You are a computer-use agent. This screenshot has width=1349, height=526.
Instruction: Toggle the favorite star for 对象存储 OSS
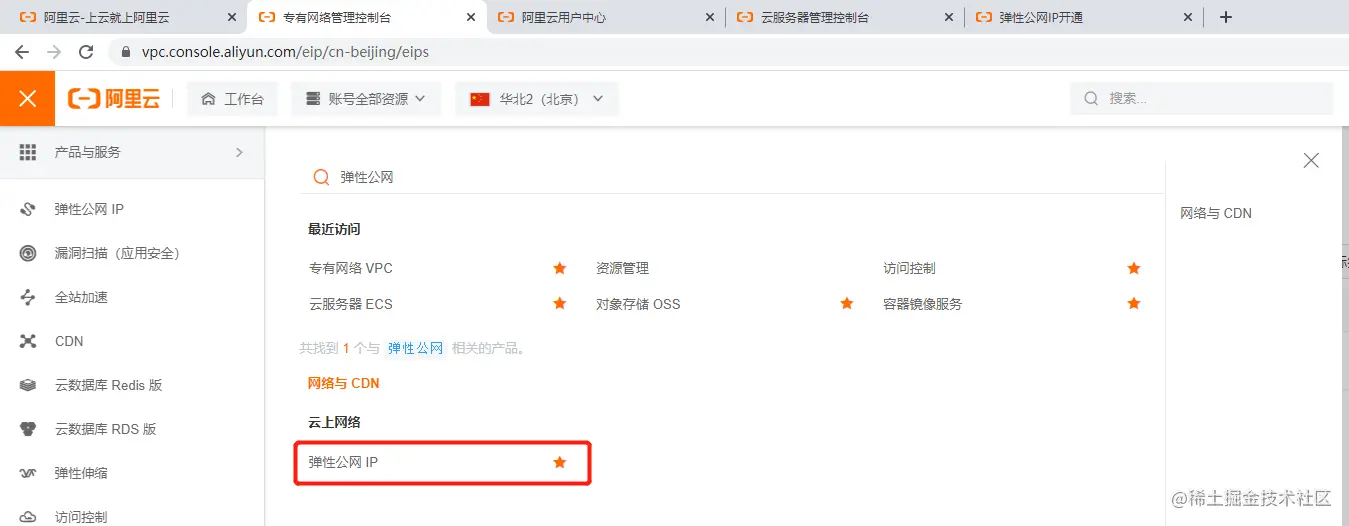pyautogui.click(x=847, y=303)
